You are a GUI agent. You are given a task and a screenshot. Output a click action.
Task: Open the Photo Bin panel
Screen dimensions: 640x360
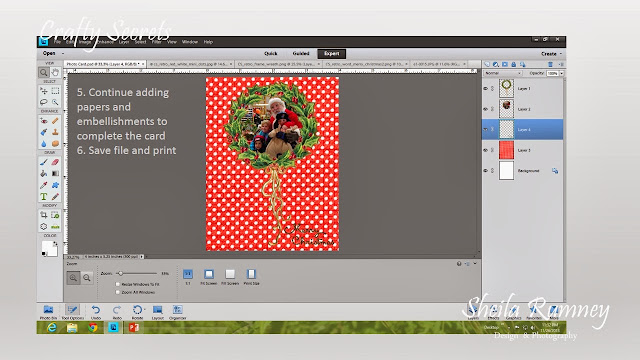click(48, 312)
